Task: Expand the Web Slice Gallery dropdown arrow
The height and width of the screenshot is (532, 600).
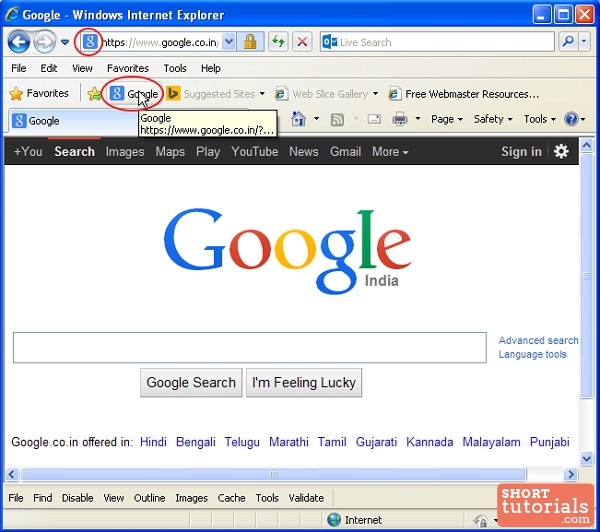Action: [x=375, y=93]
